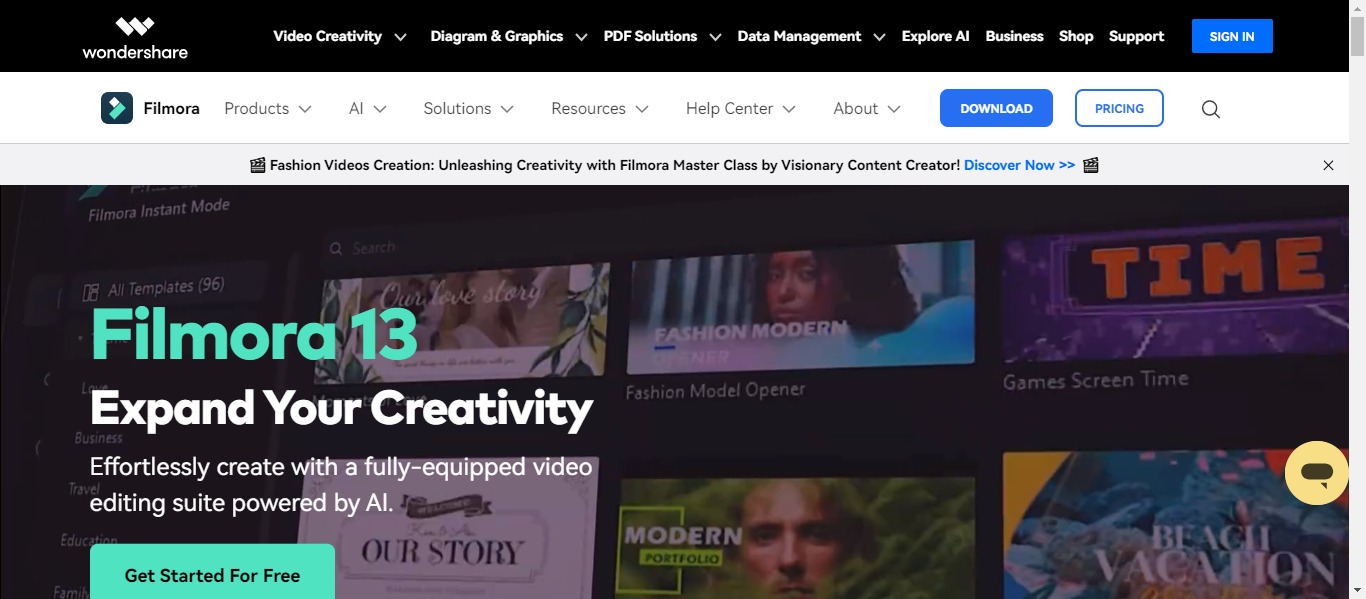Go to Explore AI
Image resolution: width=1366 pixels, height=599 pixels.
[x=935, y=36]
